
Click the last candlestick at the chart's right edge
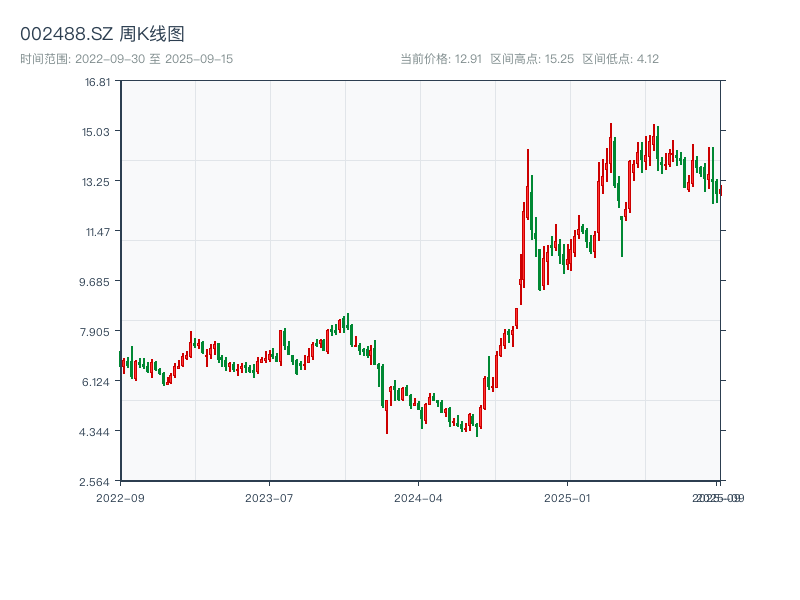coord(720,191)
